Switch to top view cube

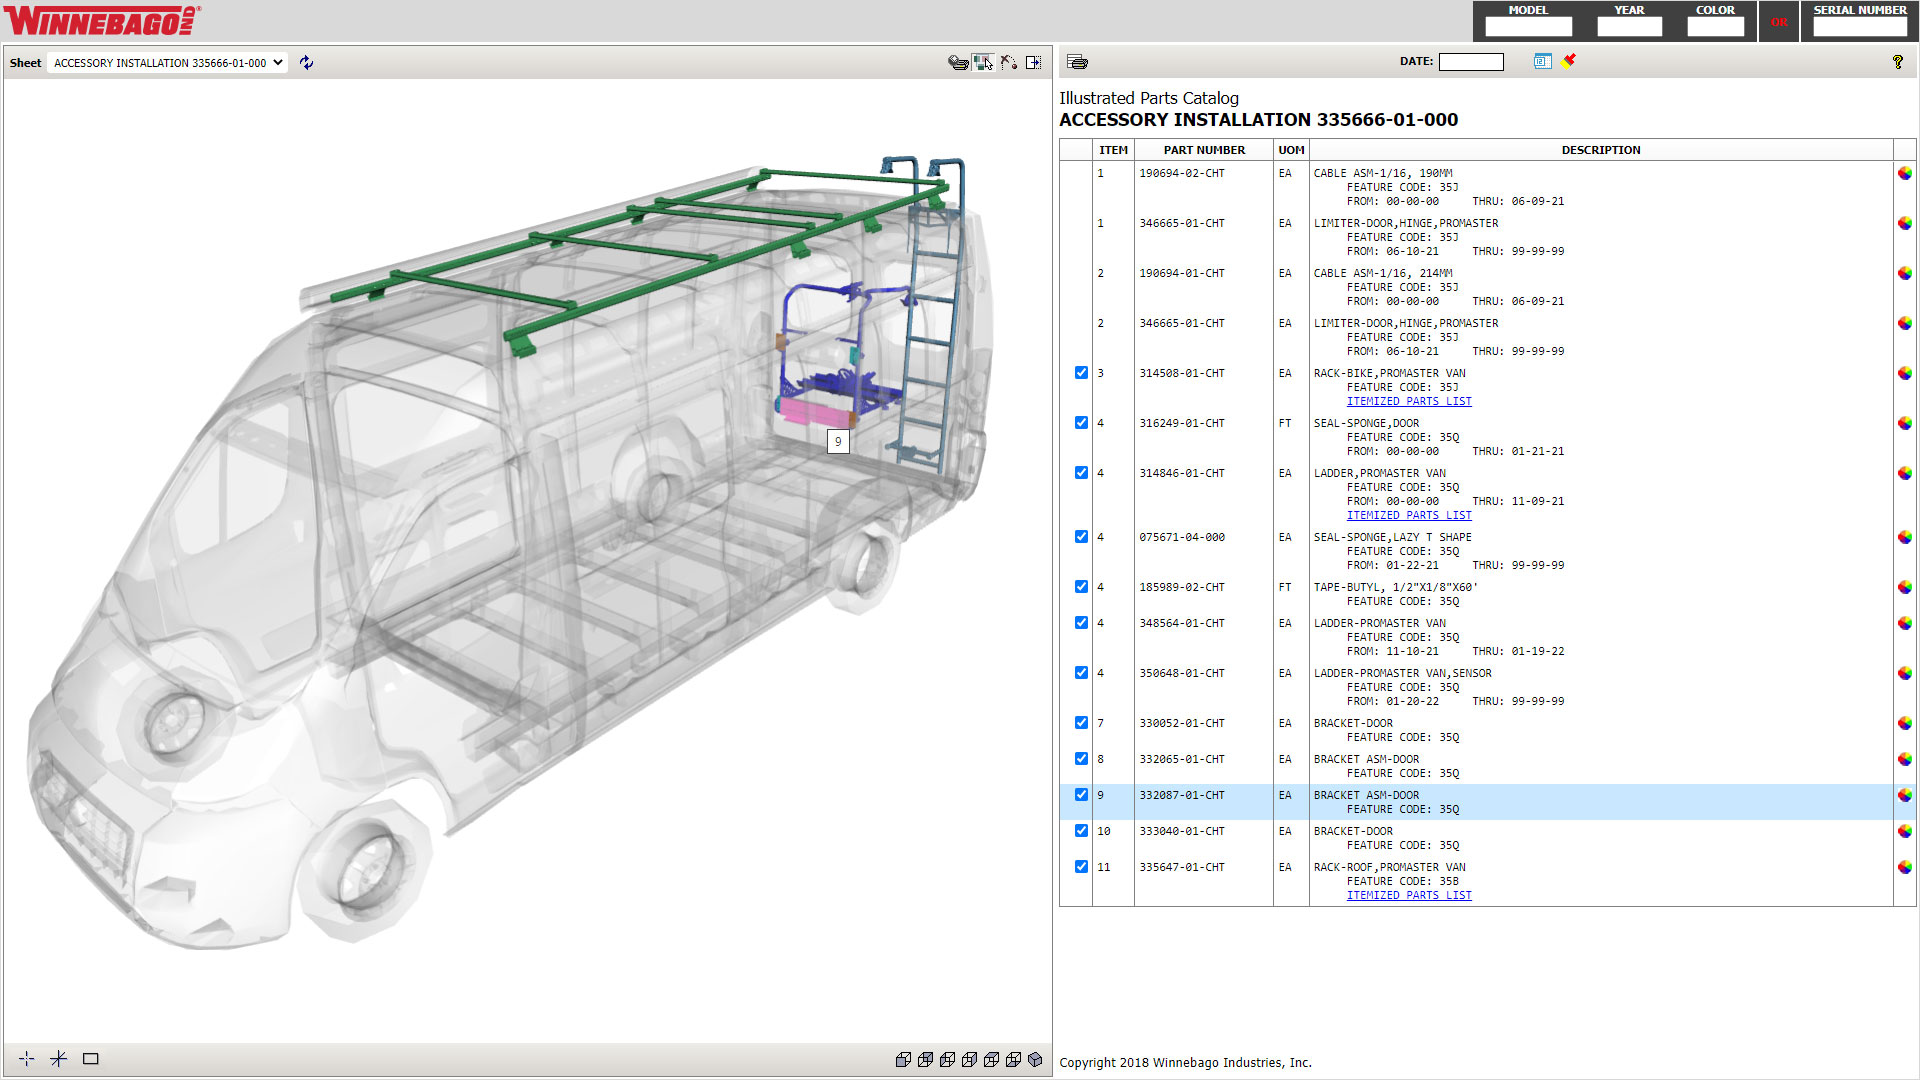coord(991,1059)
